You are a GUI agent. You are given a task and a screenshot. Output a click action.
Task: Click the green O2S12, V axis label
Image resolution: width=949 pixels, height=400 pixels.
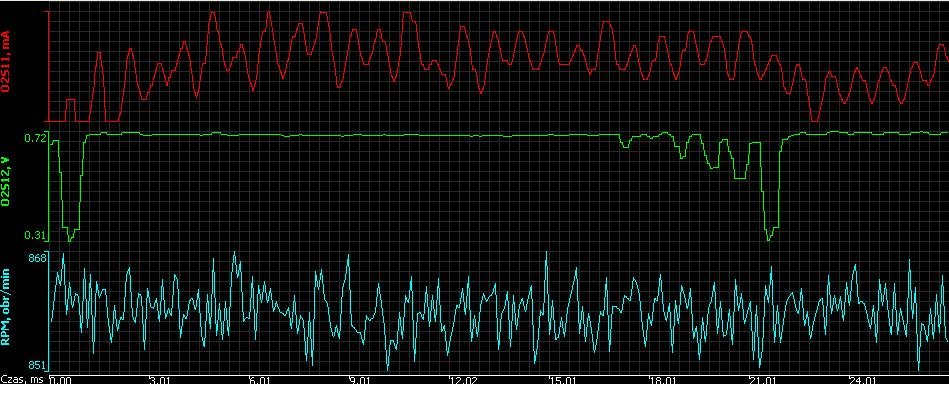coord(8,185)
